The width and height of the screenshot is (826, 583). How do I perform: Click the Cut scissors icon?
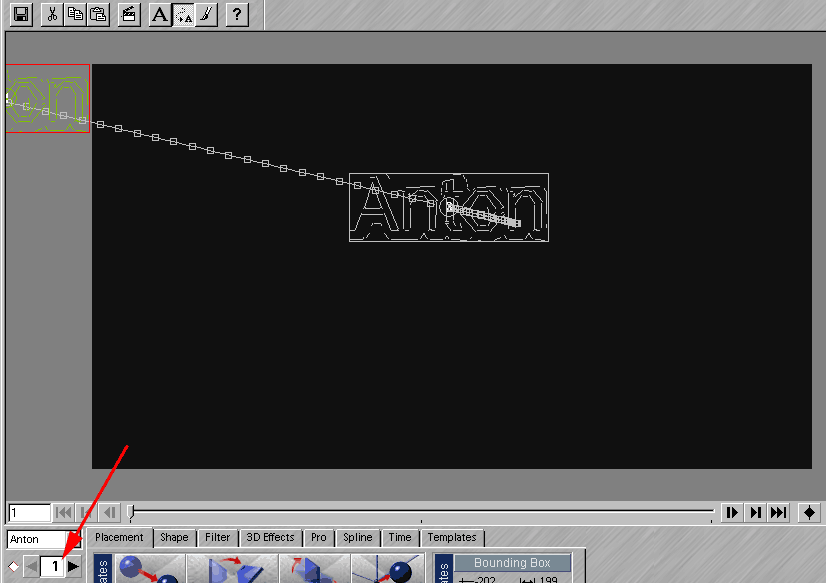click(52, 14)
